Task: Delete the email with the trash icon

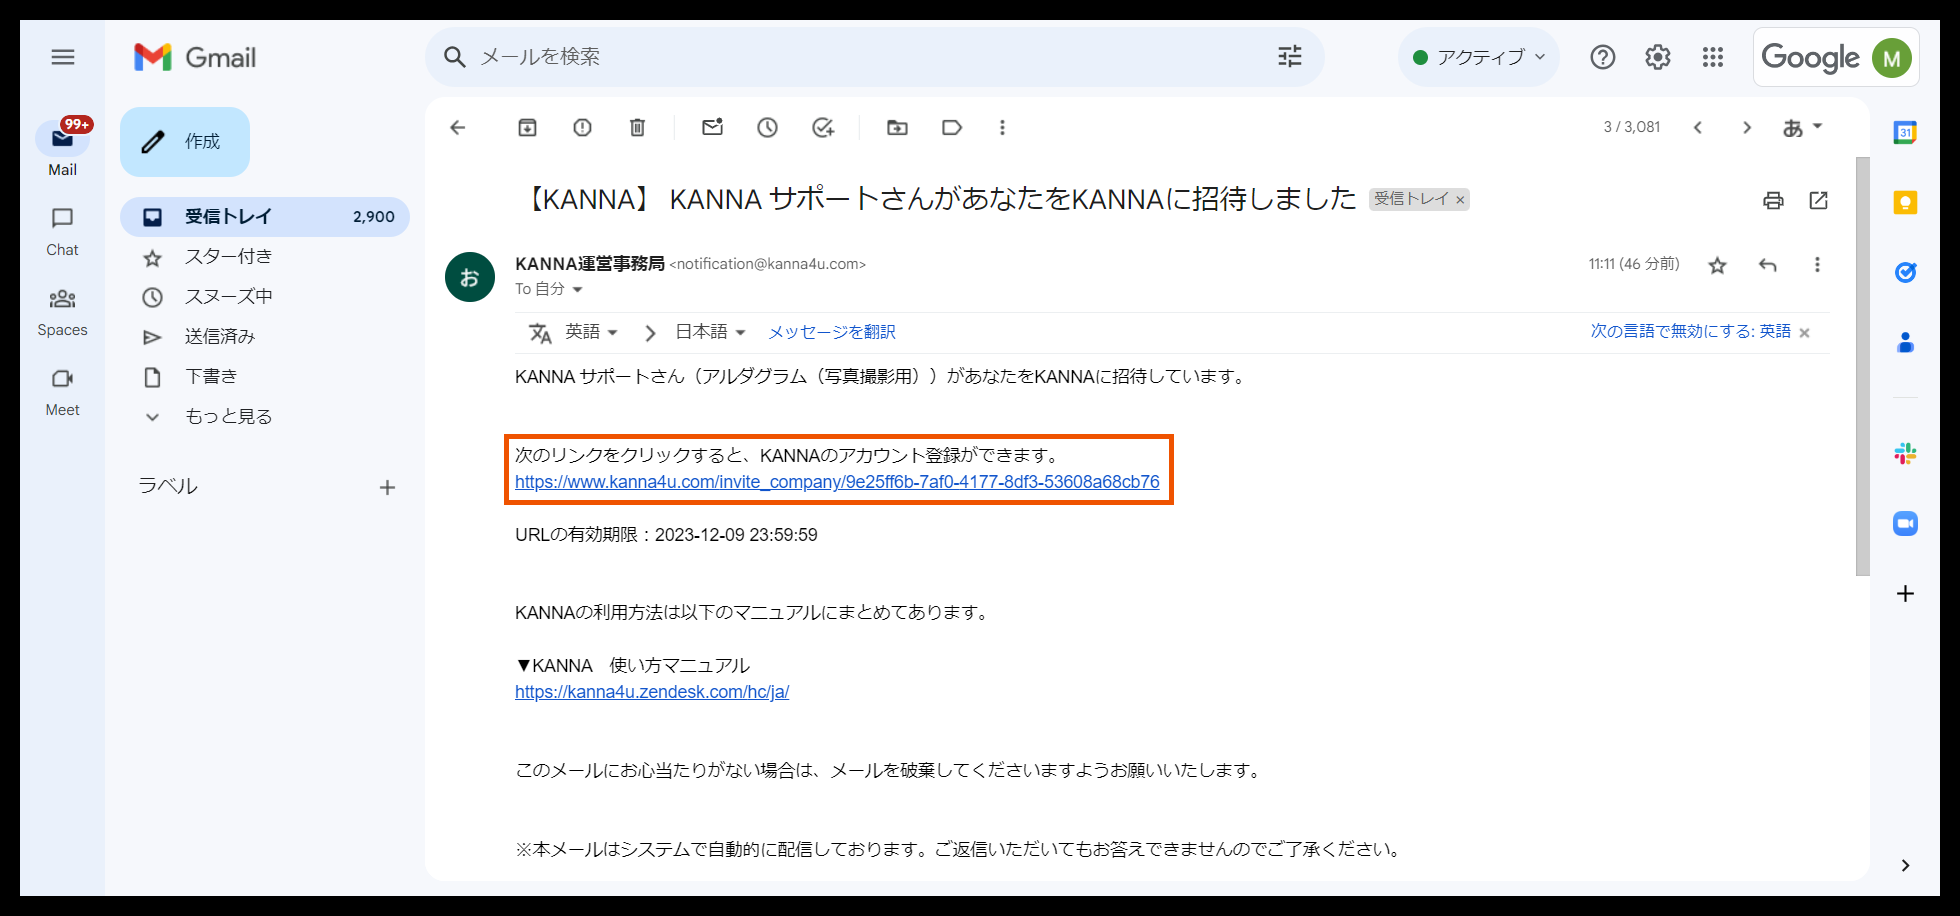Action: point(637,127)
